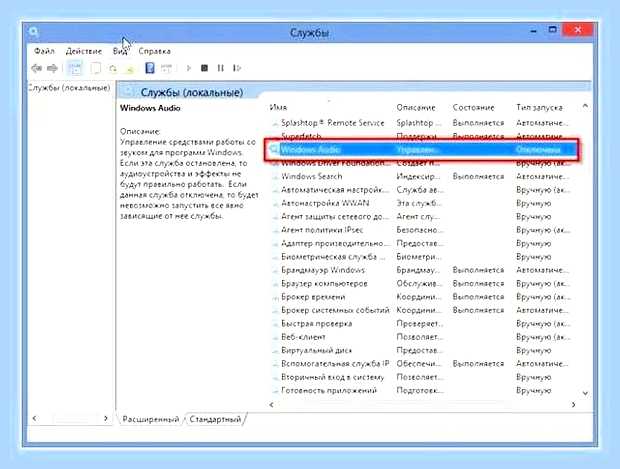Click the Back arrow toolbar icon
Image resolution: width=620 pixels, height=469 pixels.
point(36,68)
